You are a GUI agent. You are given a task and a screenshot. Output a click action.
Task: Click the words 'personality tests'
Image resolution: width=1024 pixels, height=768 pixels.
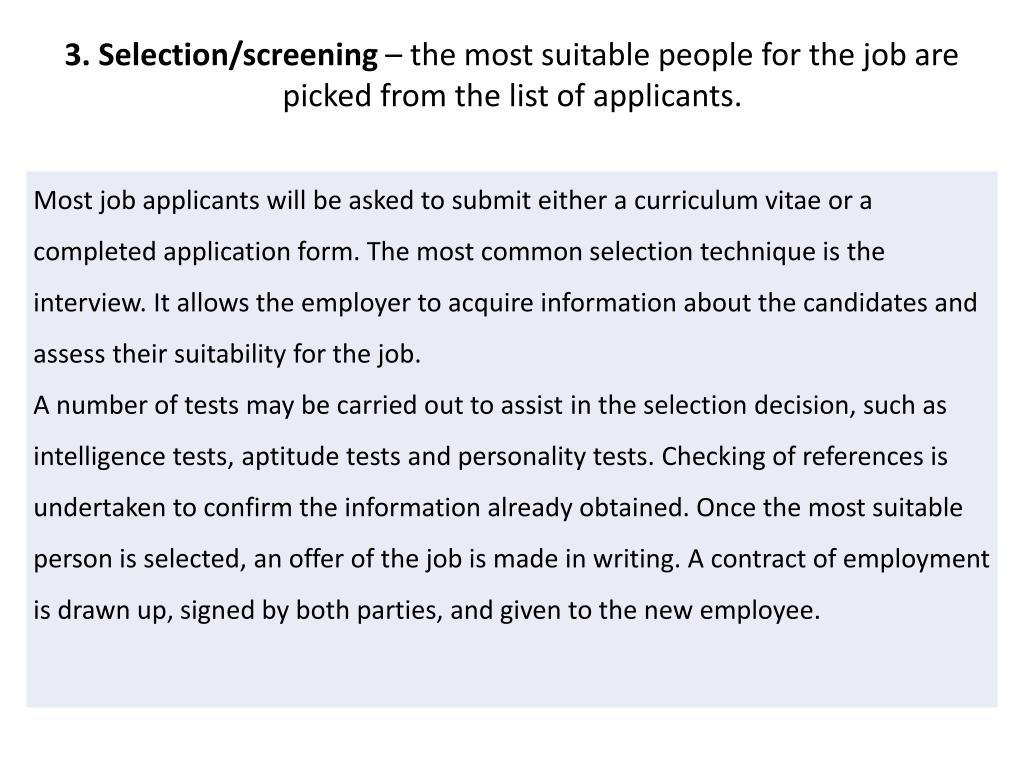point(552,456)
